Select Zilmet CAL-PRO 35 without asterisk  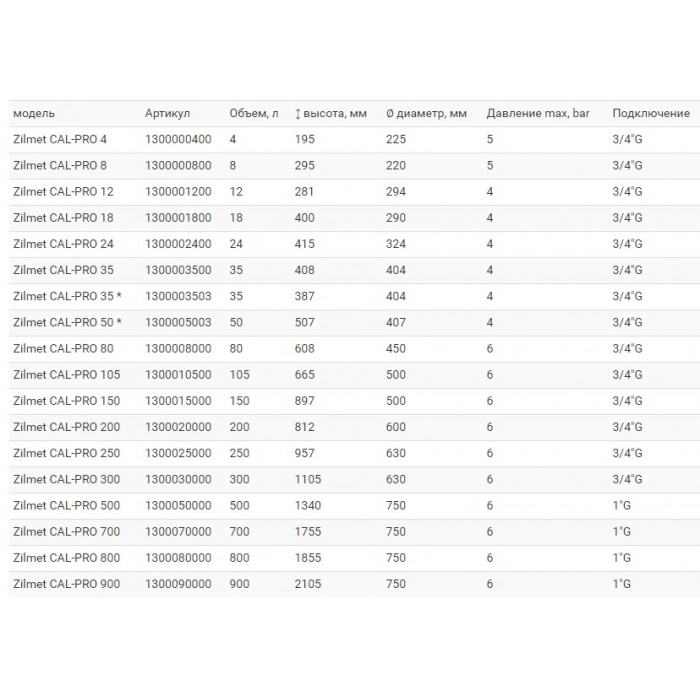[63, 270]
